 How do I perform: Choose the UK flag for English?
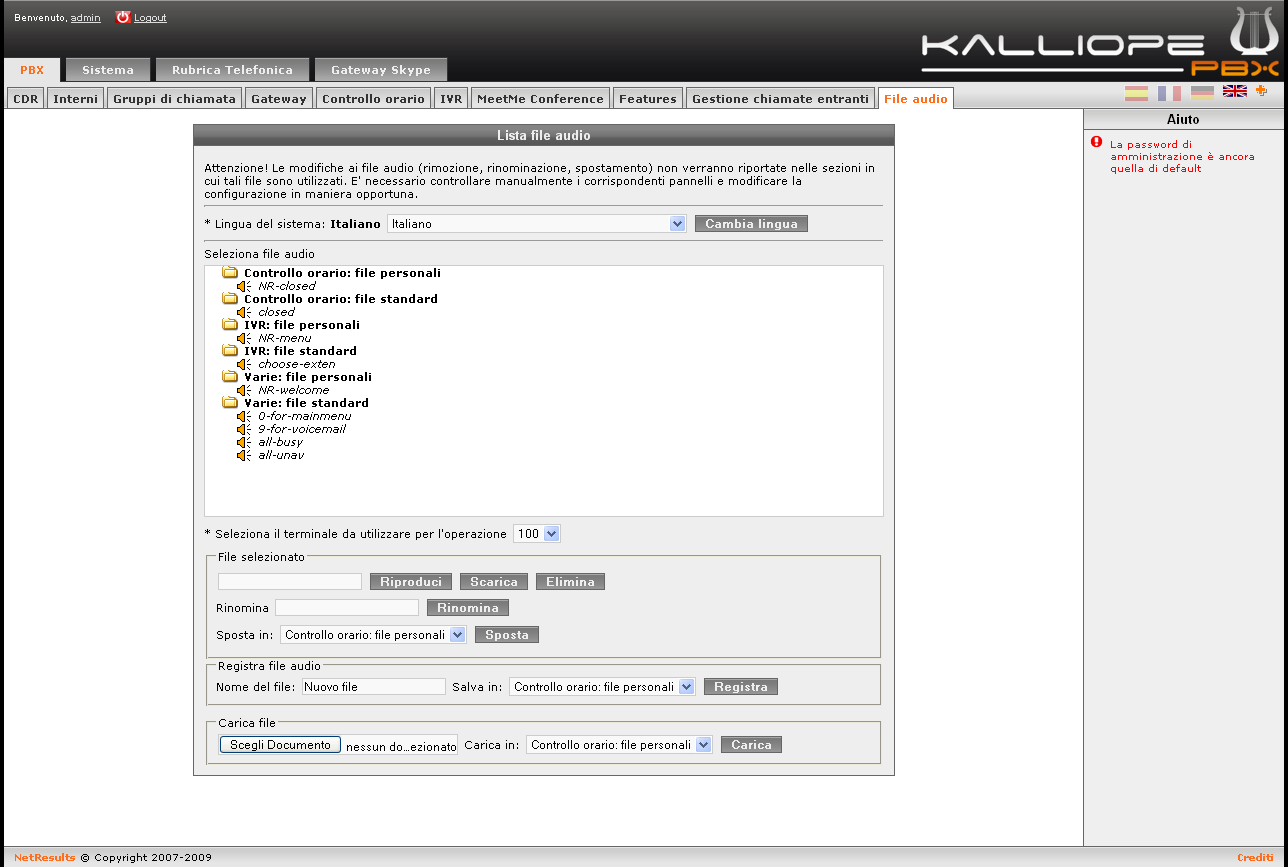pyautogui.click(x=1235, y=92)
